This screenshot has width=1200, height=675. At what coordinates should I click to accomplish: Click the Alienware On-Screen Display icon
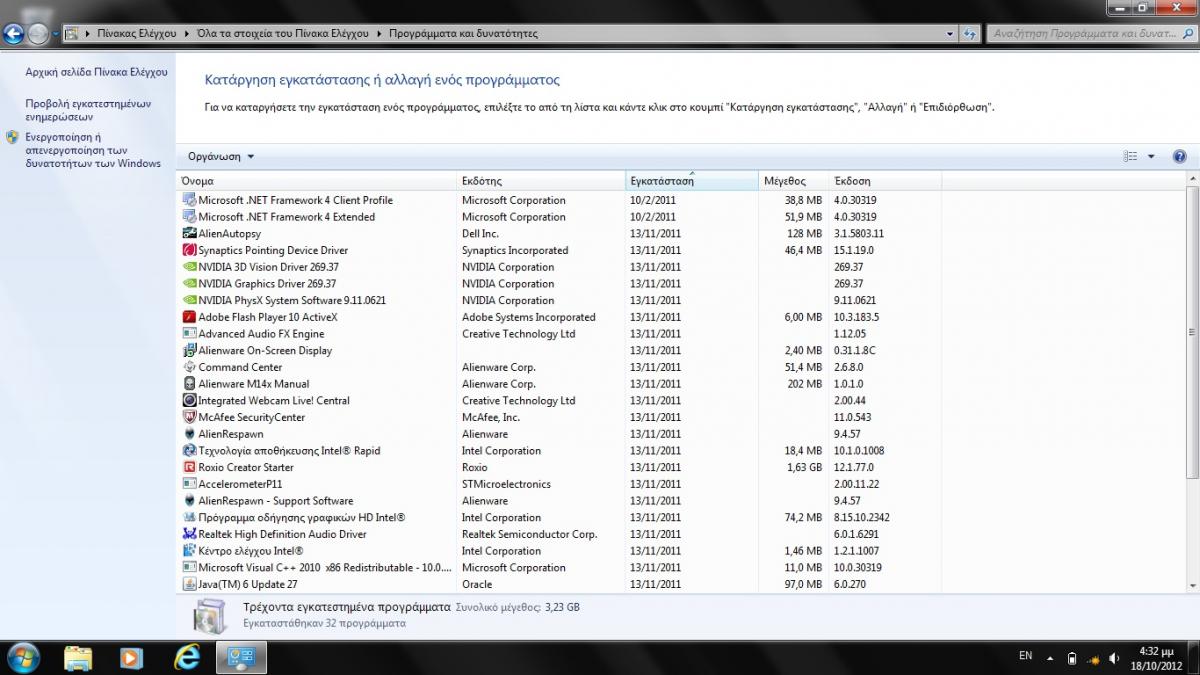(190, 350)
